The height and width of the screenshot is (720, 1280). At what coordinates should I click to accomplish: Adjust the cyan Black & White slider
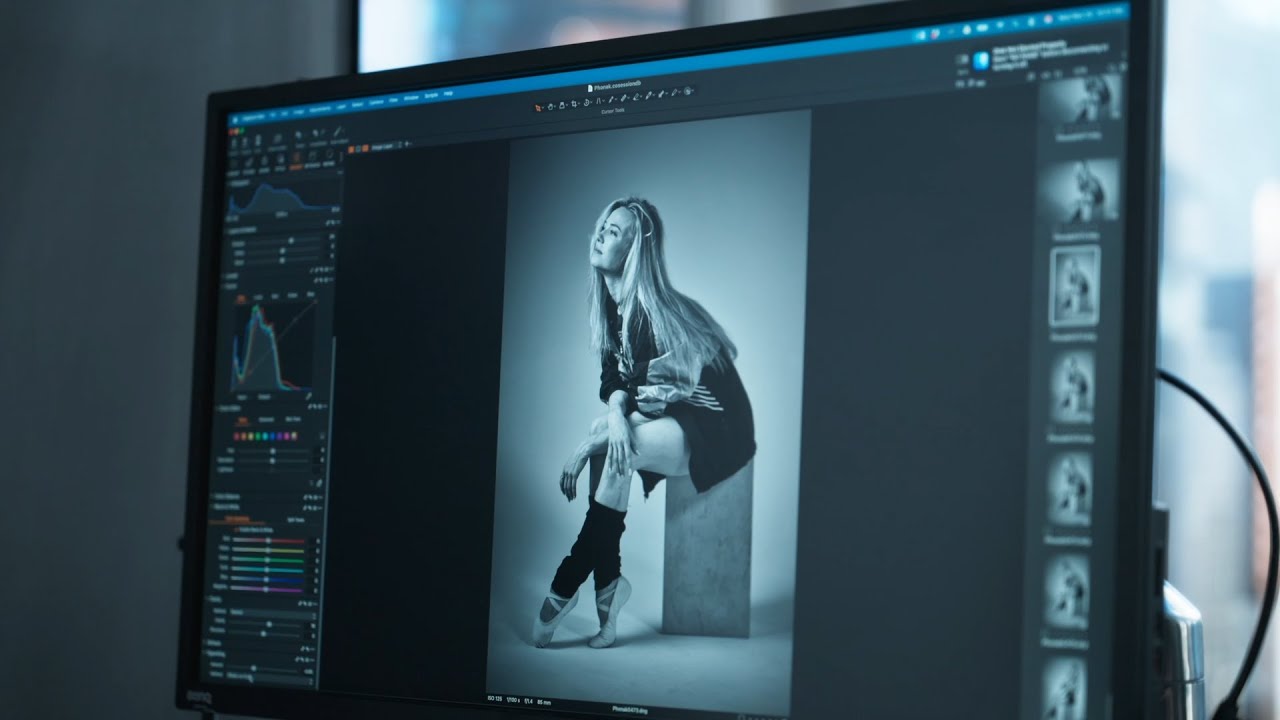coord(269,568)
